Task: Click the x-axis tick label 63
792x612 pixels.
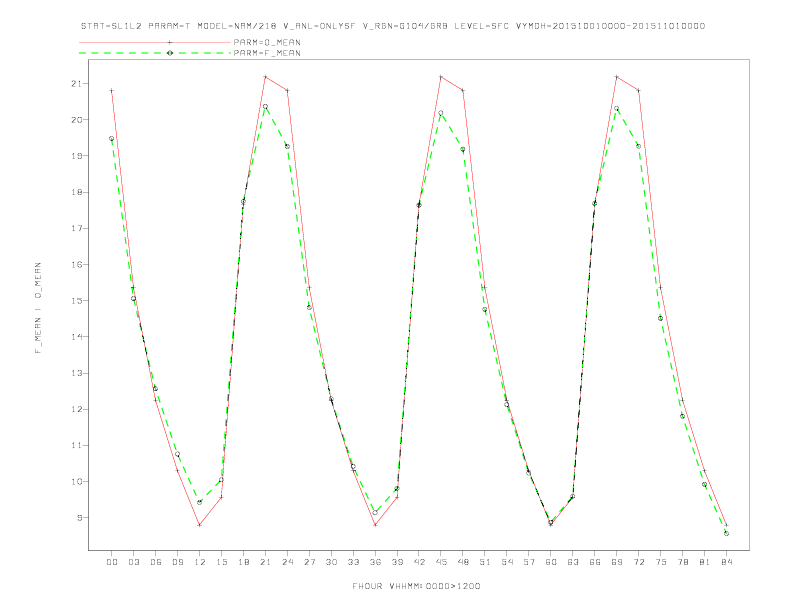Action: pos(573,562)
